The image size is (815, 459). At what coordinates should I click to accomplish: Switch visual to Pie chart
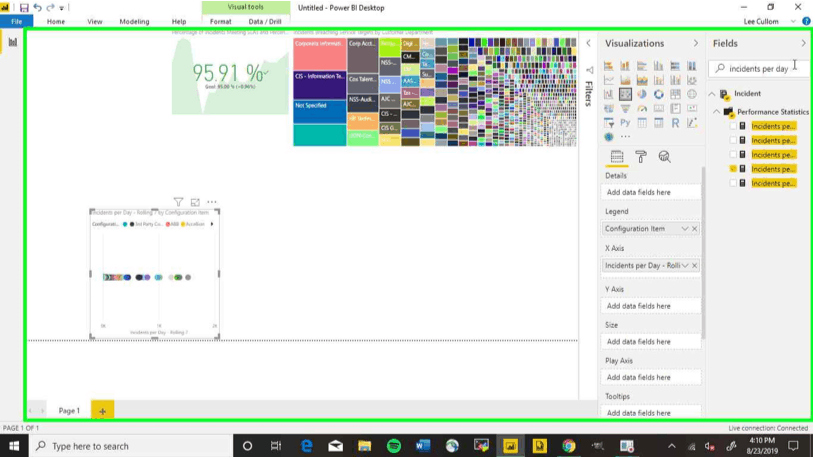(x=642, y=94)
